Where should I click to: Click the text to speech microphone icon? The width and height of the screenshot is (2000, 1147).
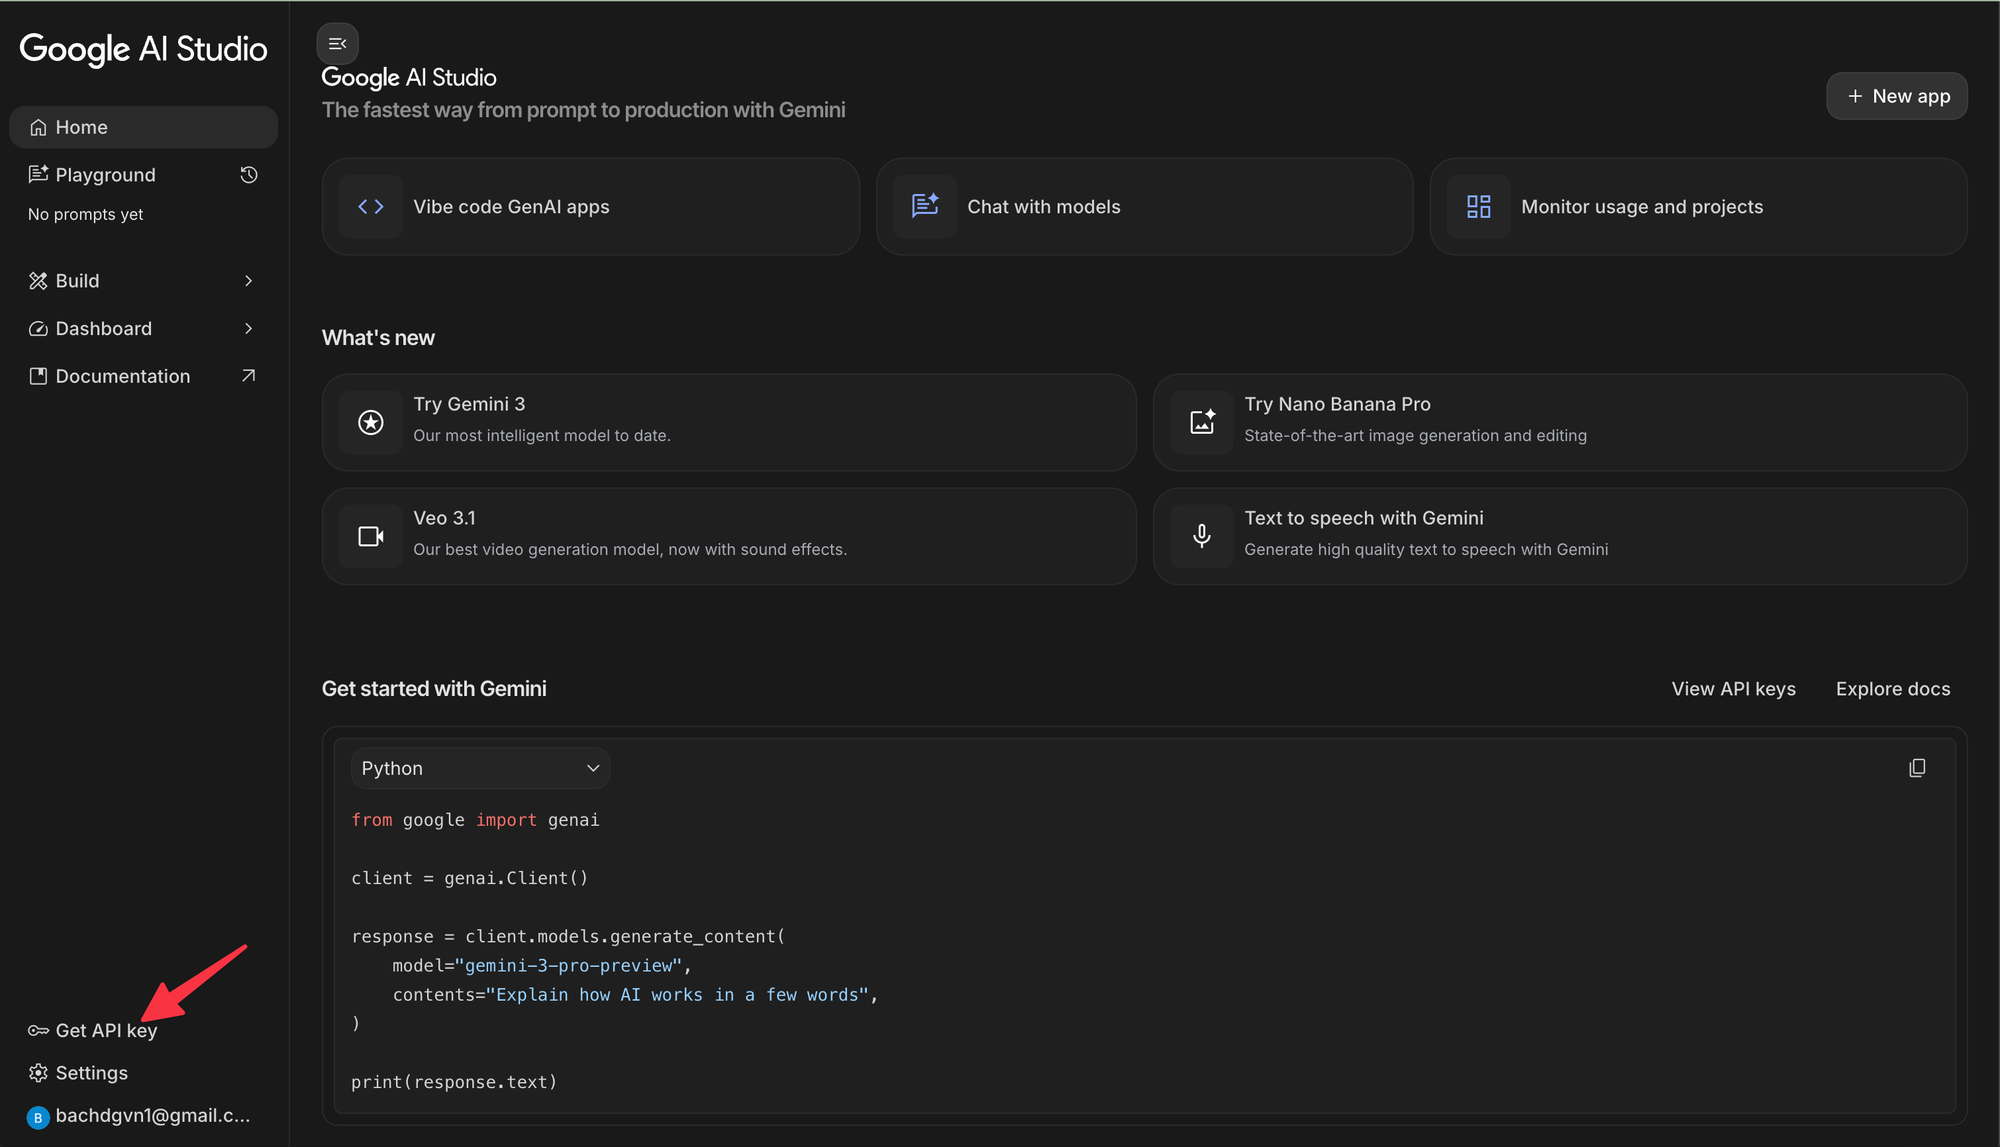(1202, 536)
